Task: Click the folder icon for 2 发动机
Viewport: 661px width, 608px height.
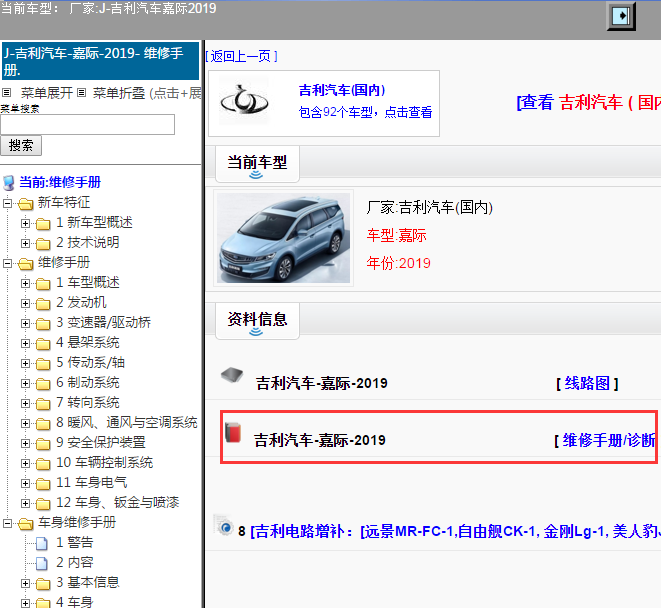Action: pos(43,303)
